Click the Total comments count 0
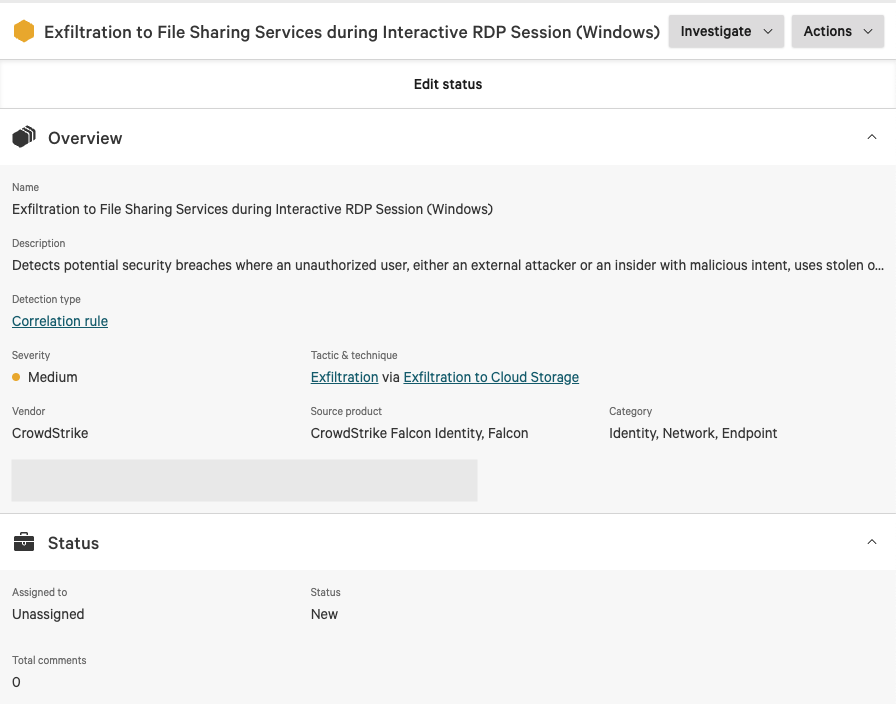896x704 pixels. pyautogui.click(x=16, y=682)
